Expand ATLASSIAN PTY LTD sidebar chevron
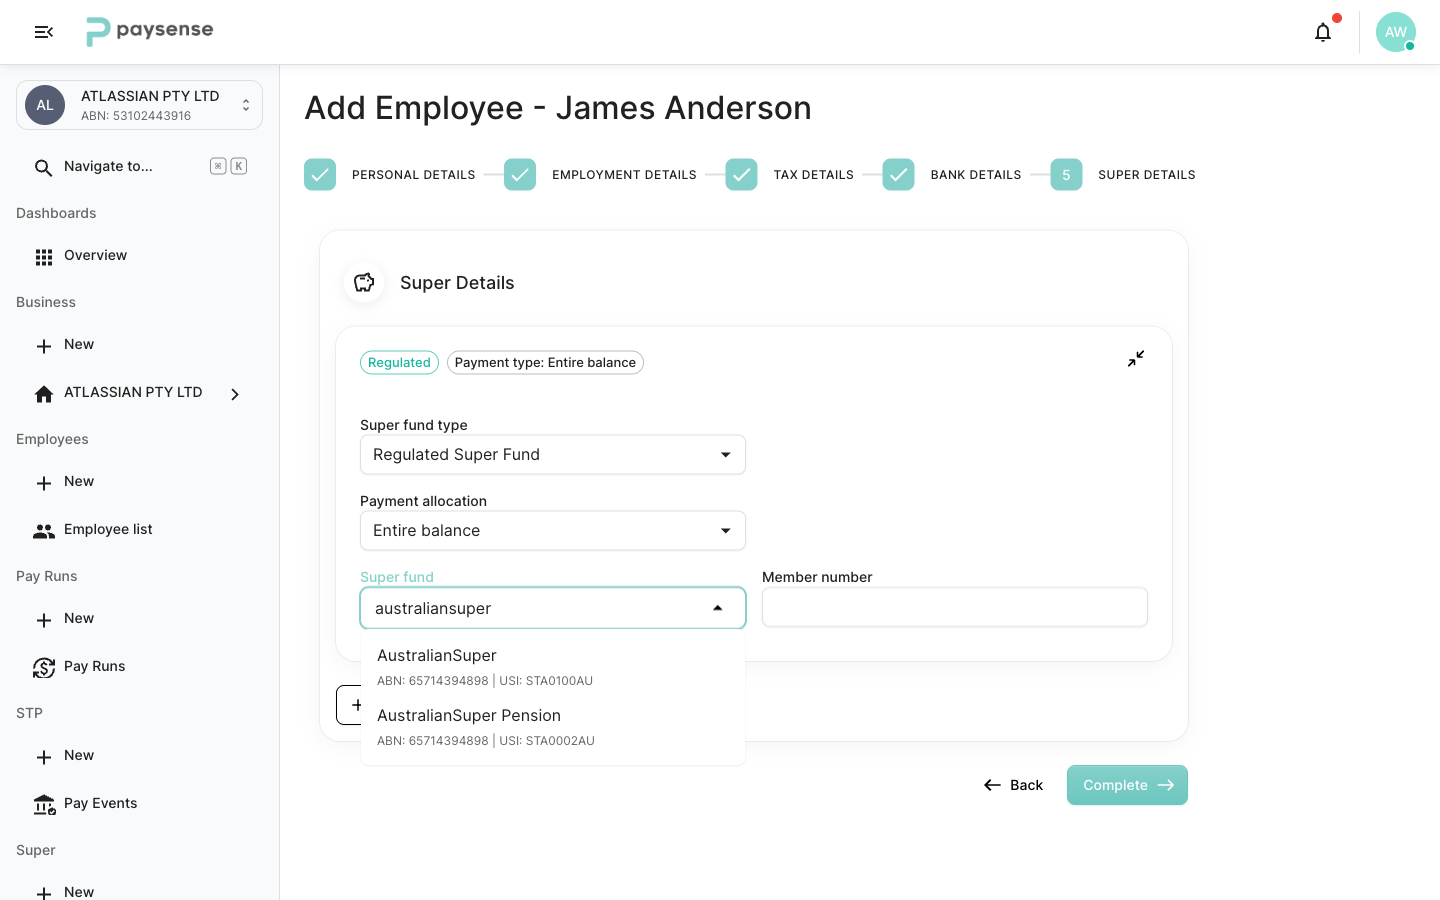1440x900 pixels. coord(235,394)
